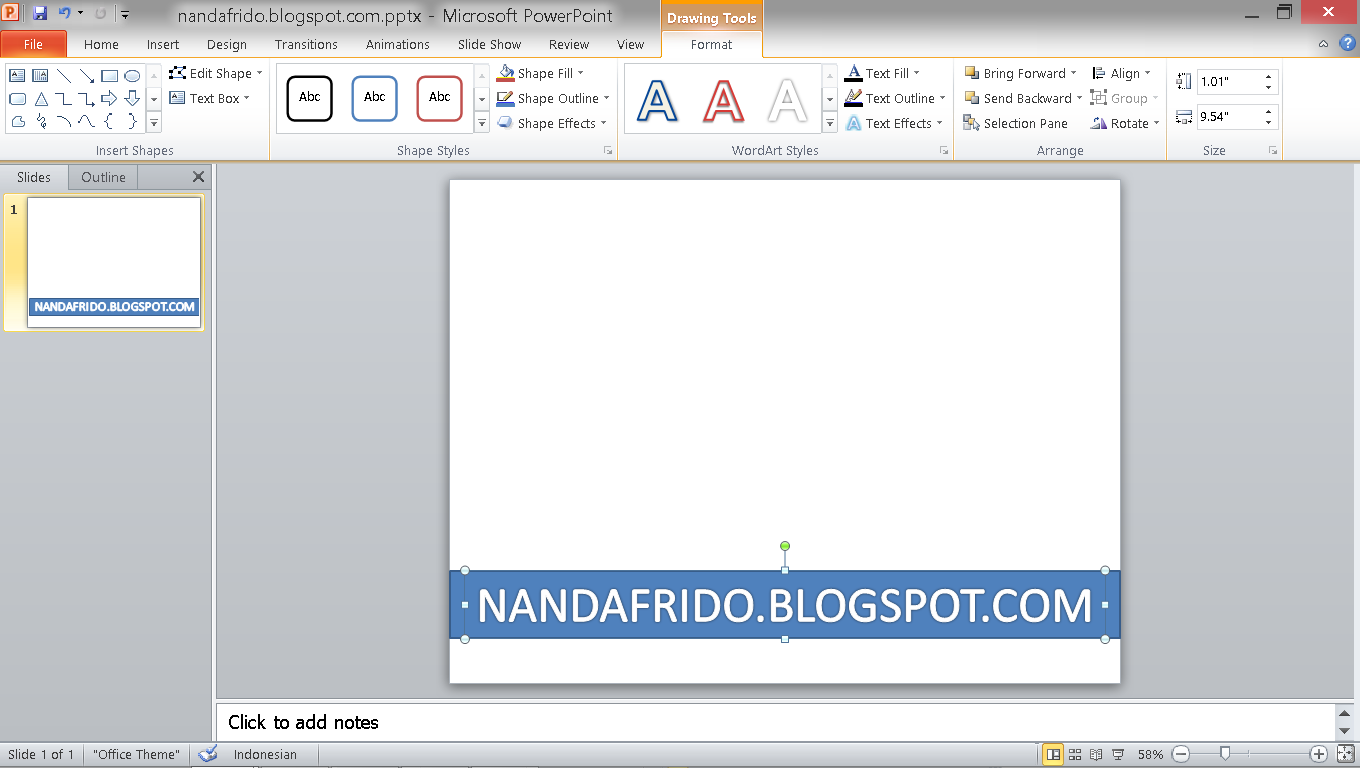This screenshot has width=1360, height=768.
Task: Switch to Slide Sorter view
Action: point(1075,754)
